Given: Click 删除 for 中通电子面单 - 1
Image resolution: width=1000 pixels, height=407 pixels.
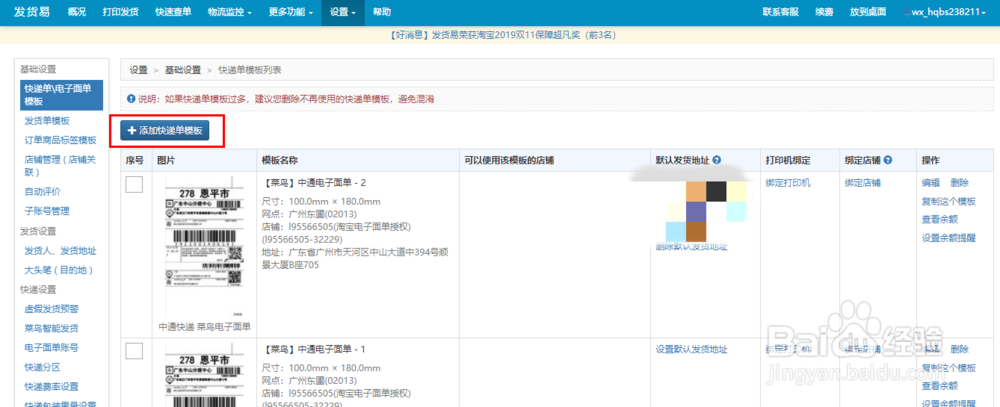Looking at the screenshot, I should (x=959, y=349).
